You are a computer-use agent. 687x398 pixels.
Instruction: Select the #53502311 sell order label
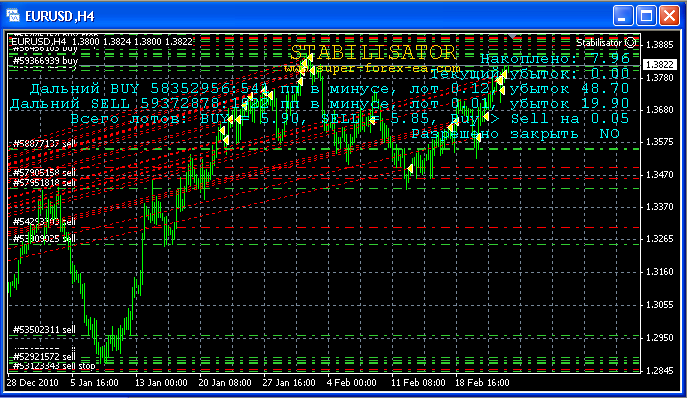[x=44, y=330]
